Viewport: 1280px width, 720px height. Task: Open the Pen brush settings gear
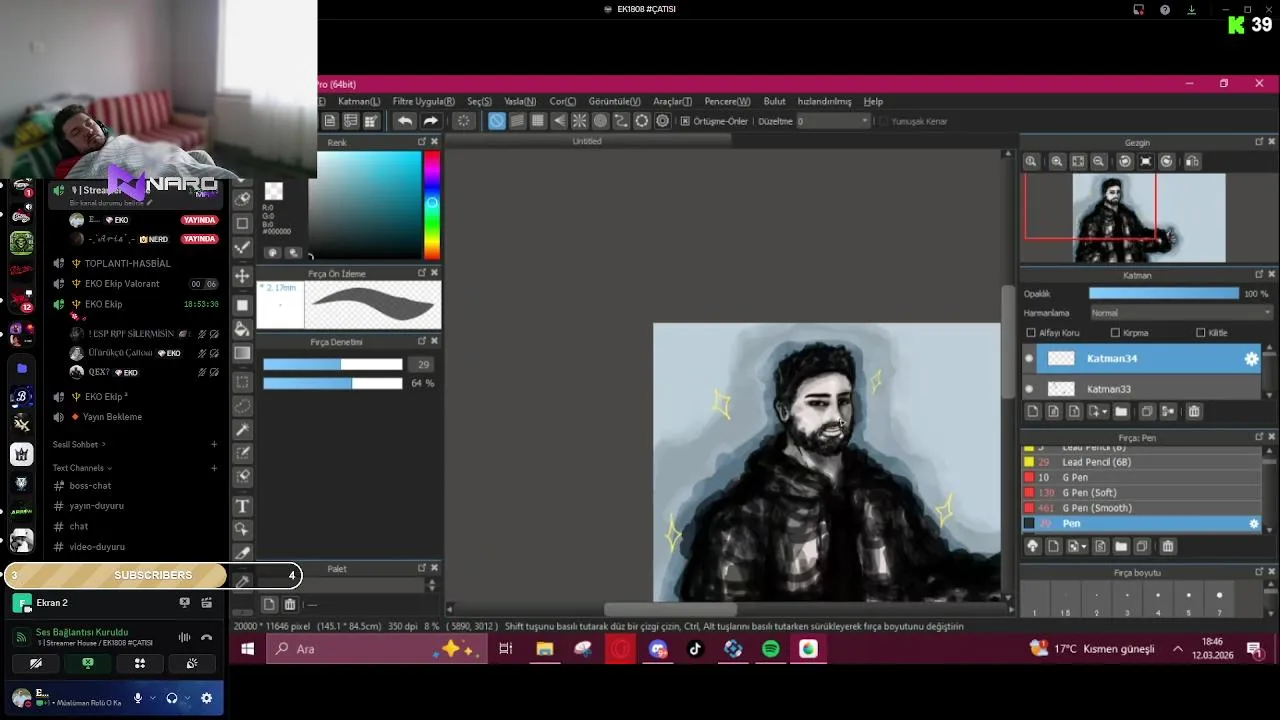(x=1254, y=523)
